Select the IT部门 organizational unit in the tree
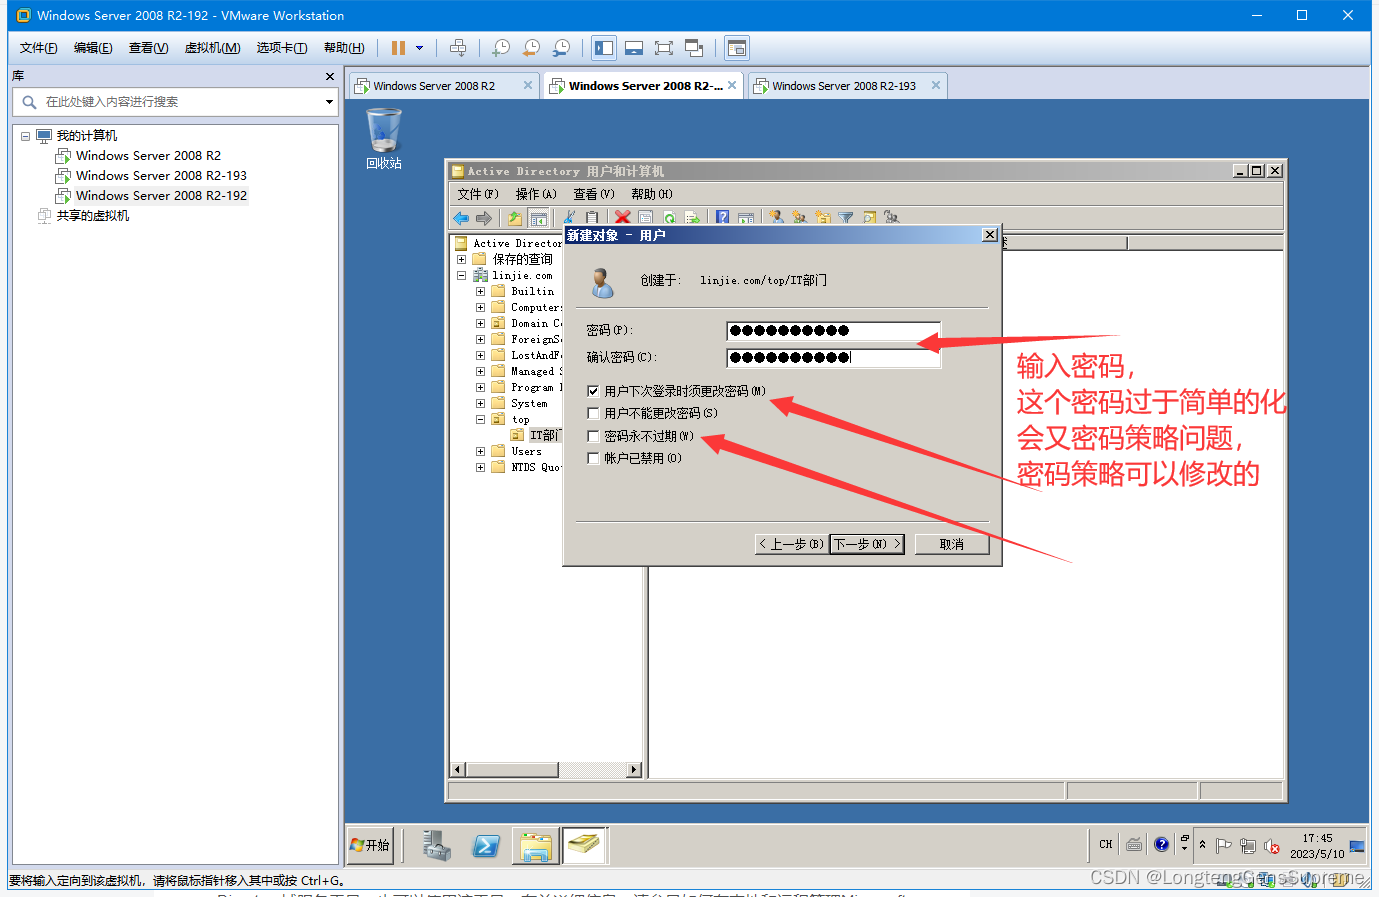The image size is (1379, 897). pyautogui.click(x=544, y=436)
